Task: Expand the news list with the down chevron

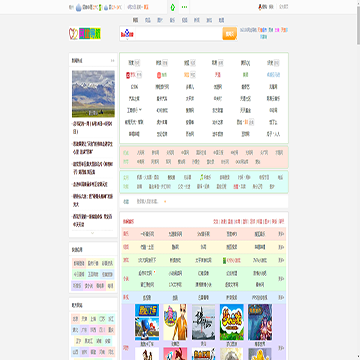Action: 93,233
